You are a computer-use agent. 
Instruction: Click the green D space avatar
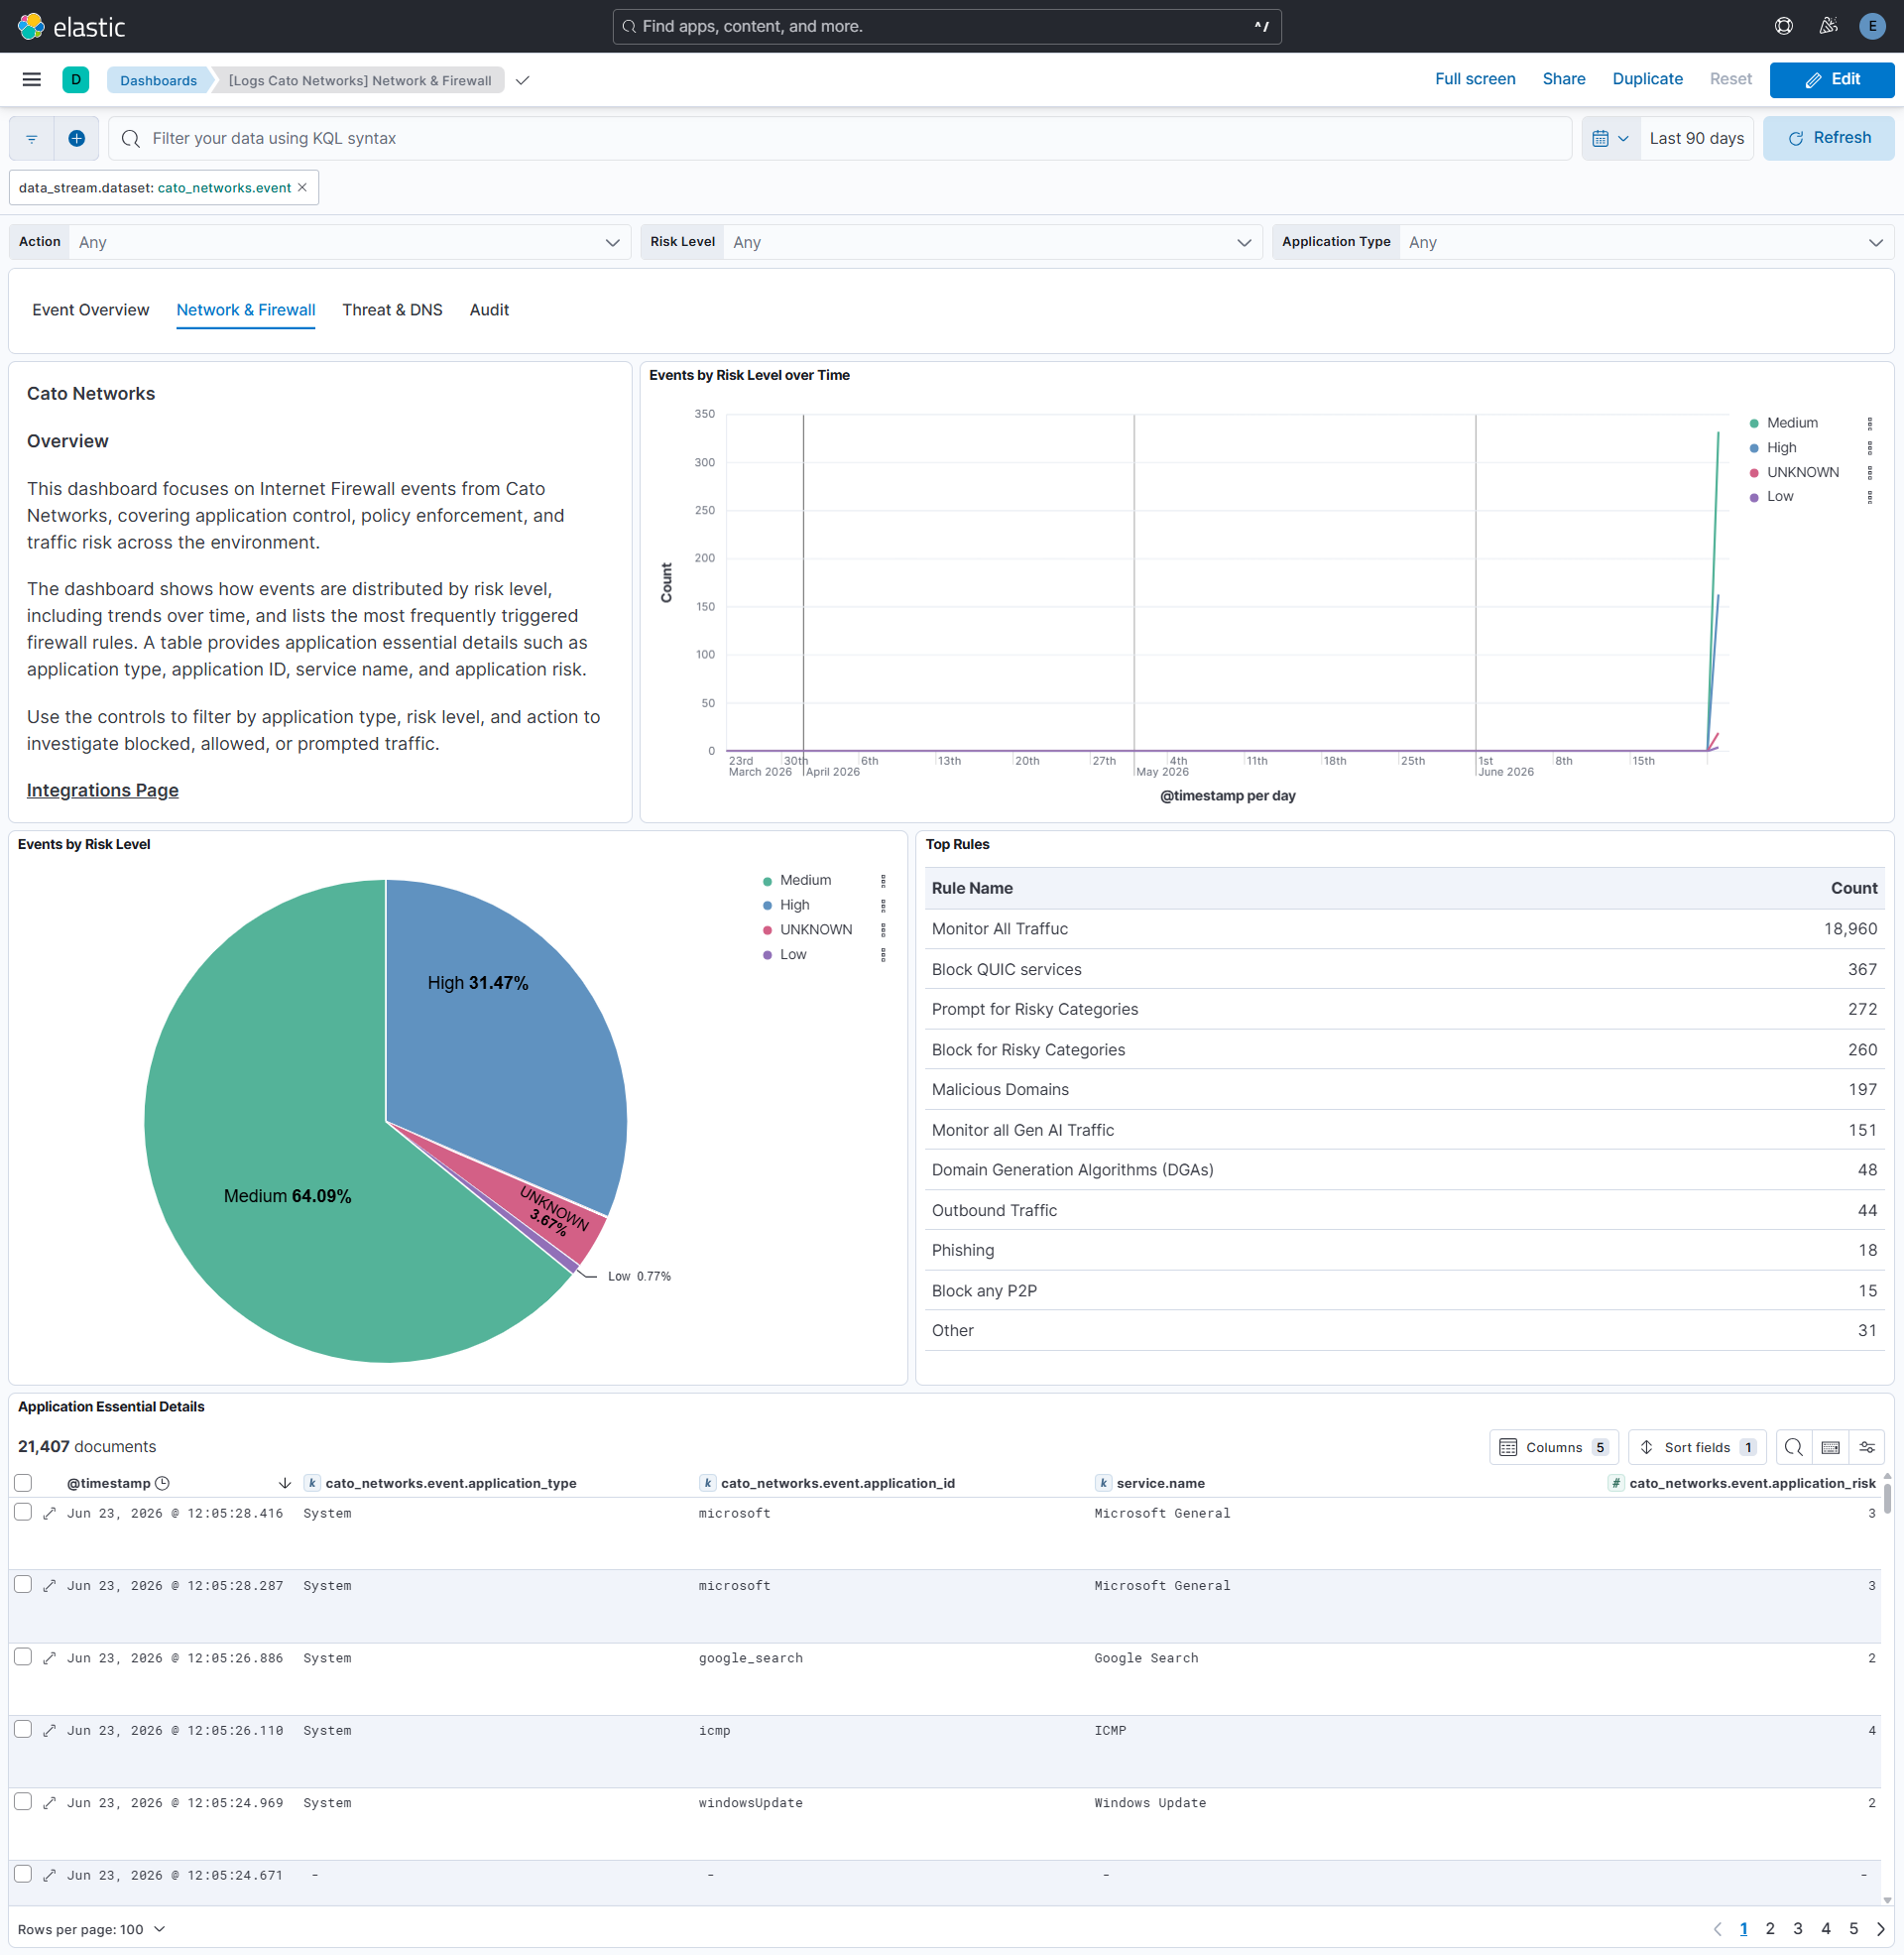pos(76,80)
